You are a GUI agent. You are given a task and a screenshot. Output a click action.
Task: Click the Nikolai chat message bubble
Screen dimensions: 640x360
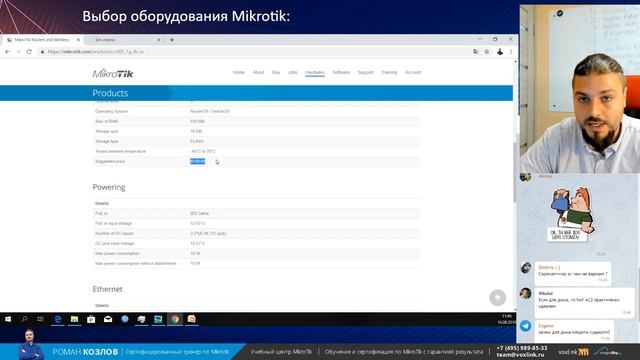tap(584, 303)
